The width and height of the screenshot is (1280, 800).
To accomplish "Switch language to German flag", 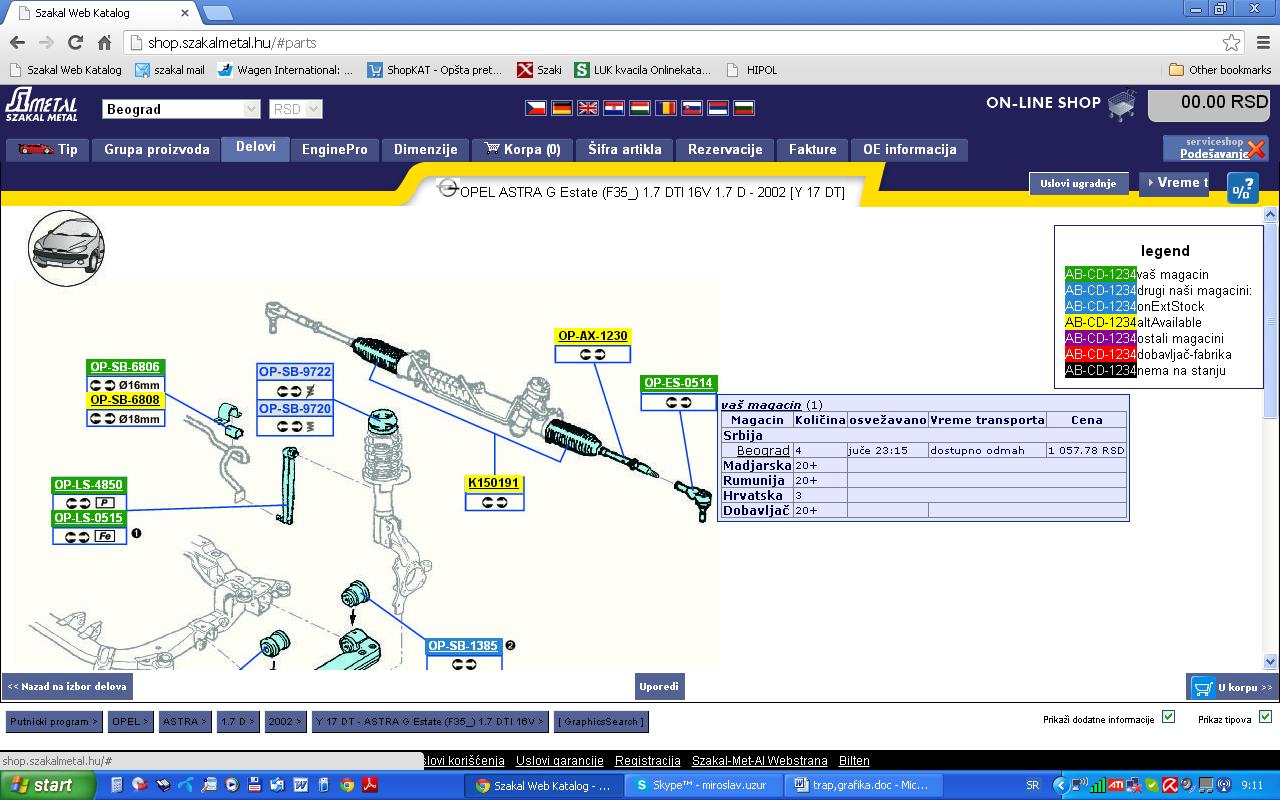I will [562, 107].
